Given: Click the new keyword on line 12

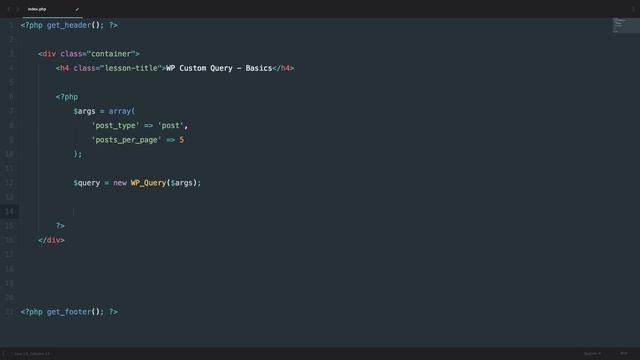Looking at the screenshot, I should click(x=120, y=183).
